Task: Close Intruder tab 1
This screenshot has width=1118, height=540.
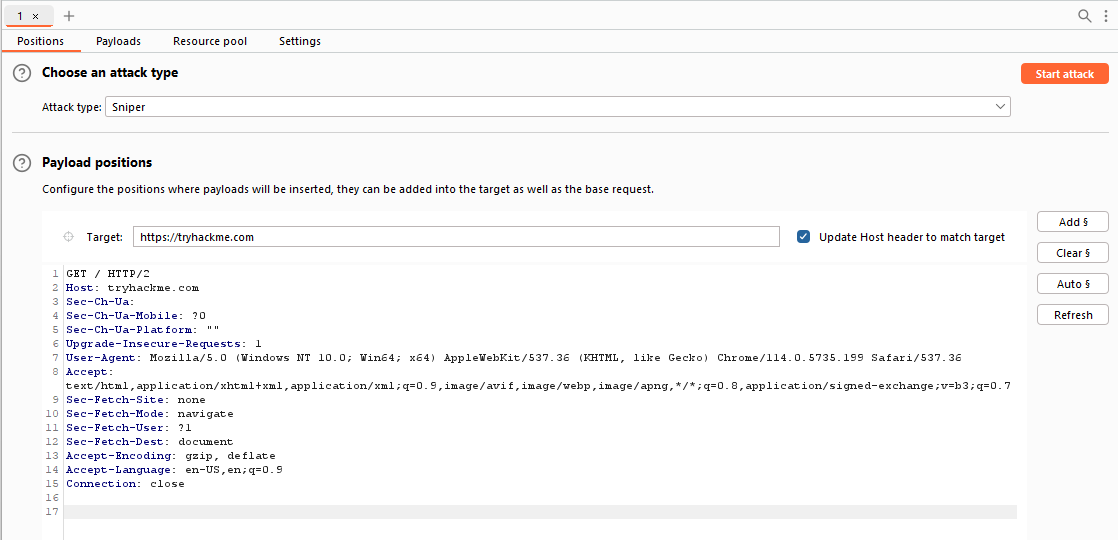Action: (x=36, y=16)
